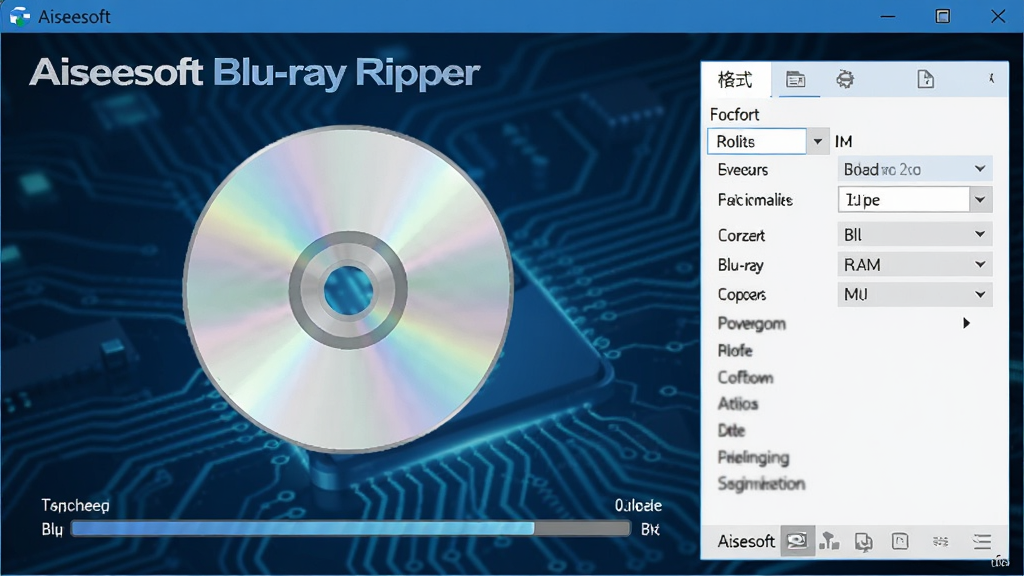Open the list menu icon in bottom toolbar

(x=982, y=541)
